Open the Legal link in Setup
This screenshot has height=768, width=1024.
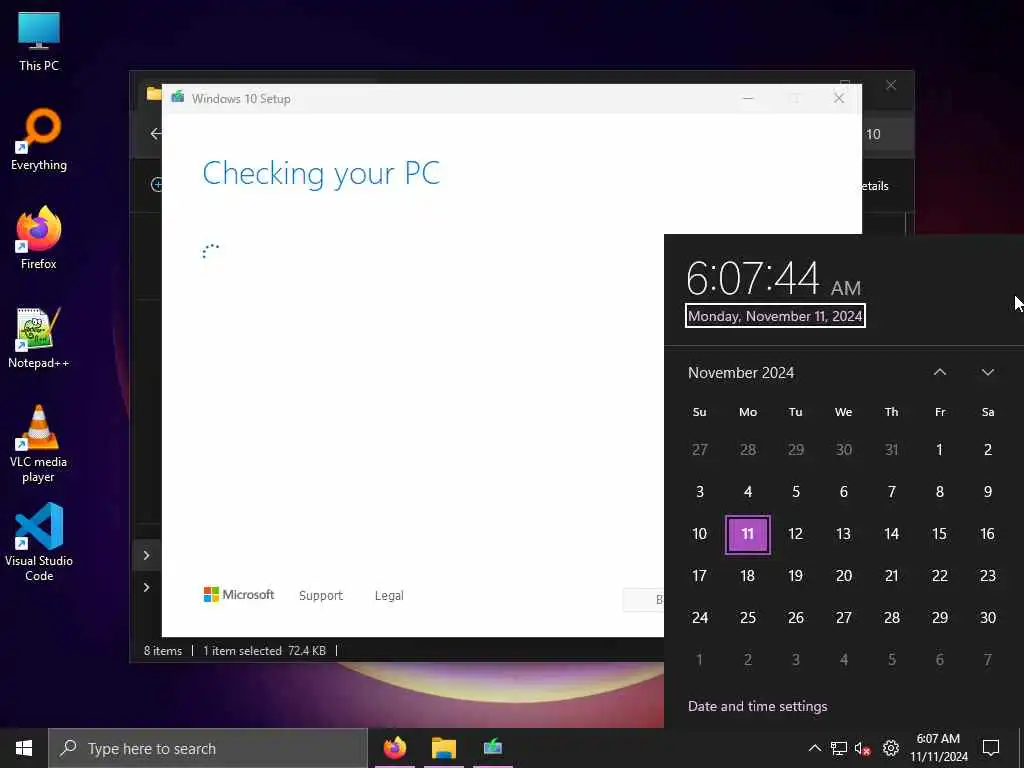pyautogui.click(x=389, y=596)
